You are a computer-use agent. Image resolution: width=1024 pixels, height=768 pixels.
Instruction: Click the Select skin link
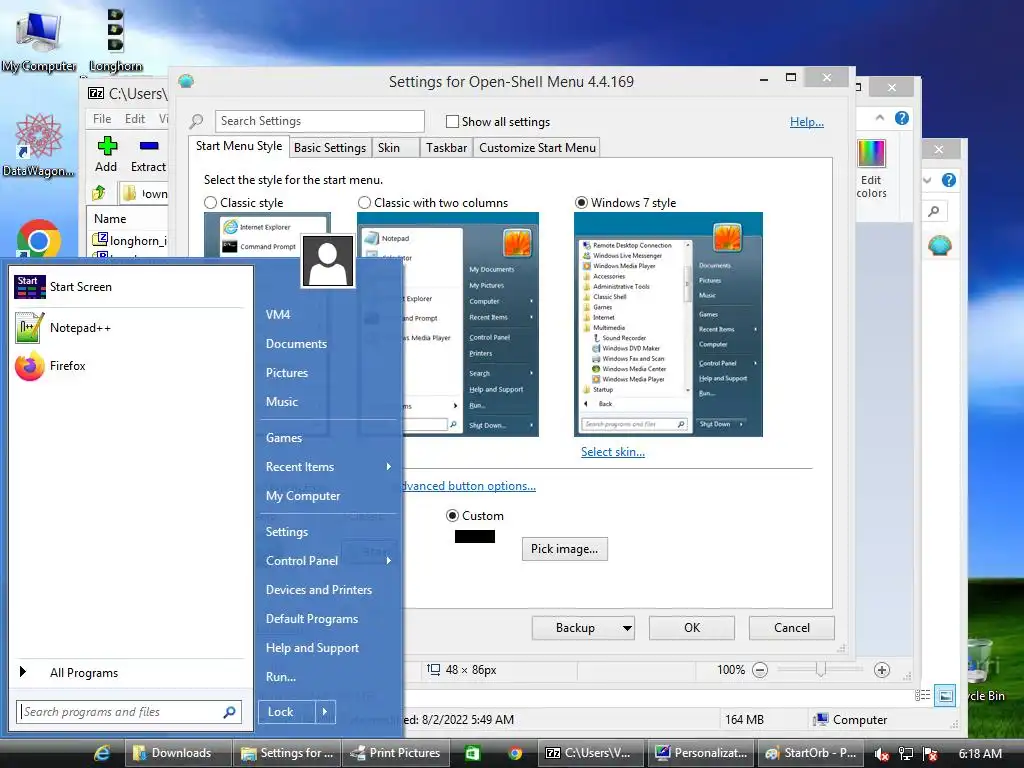coord(613,452)
